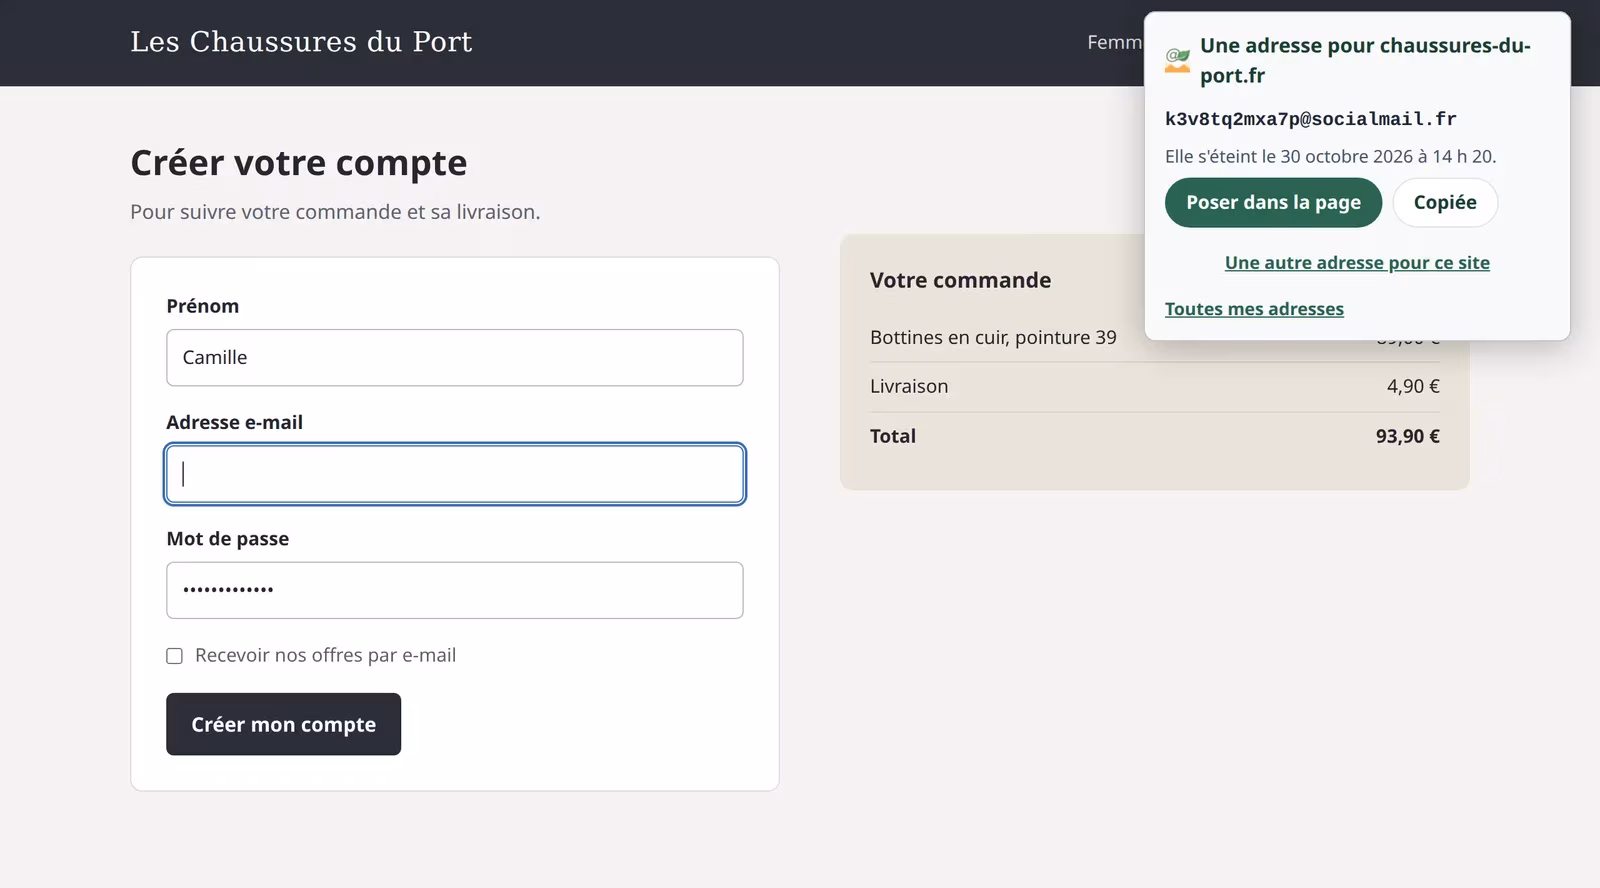Click the Adresse e-mail input field

pyautogui.click(x=455, y=474)
